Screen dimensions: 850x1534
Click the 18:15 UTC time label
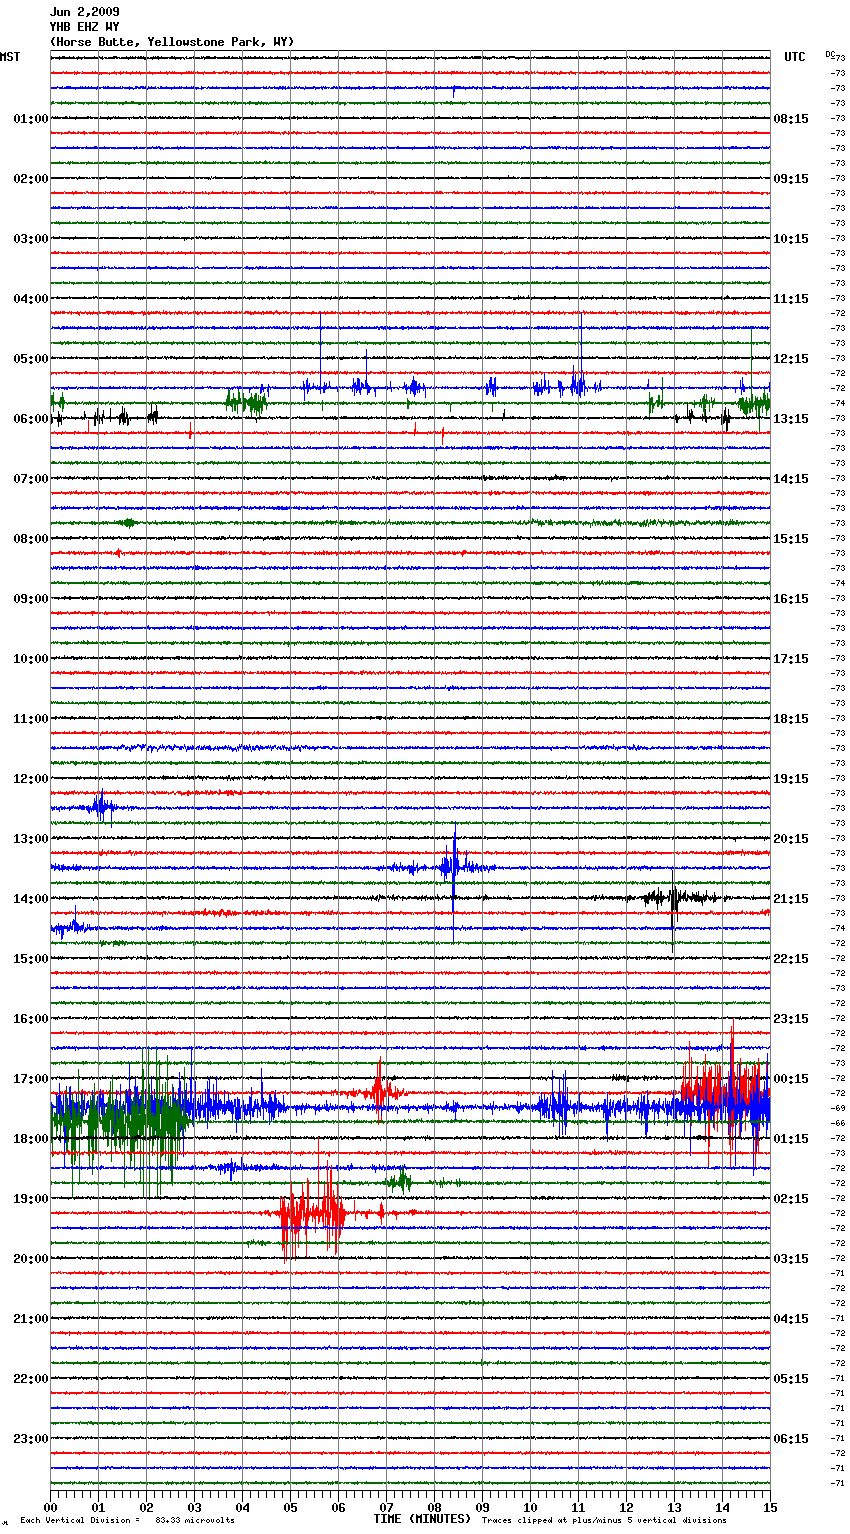(x=791, y=719)
